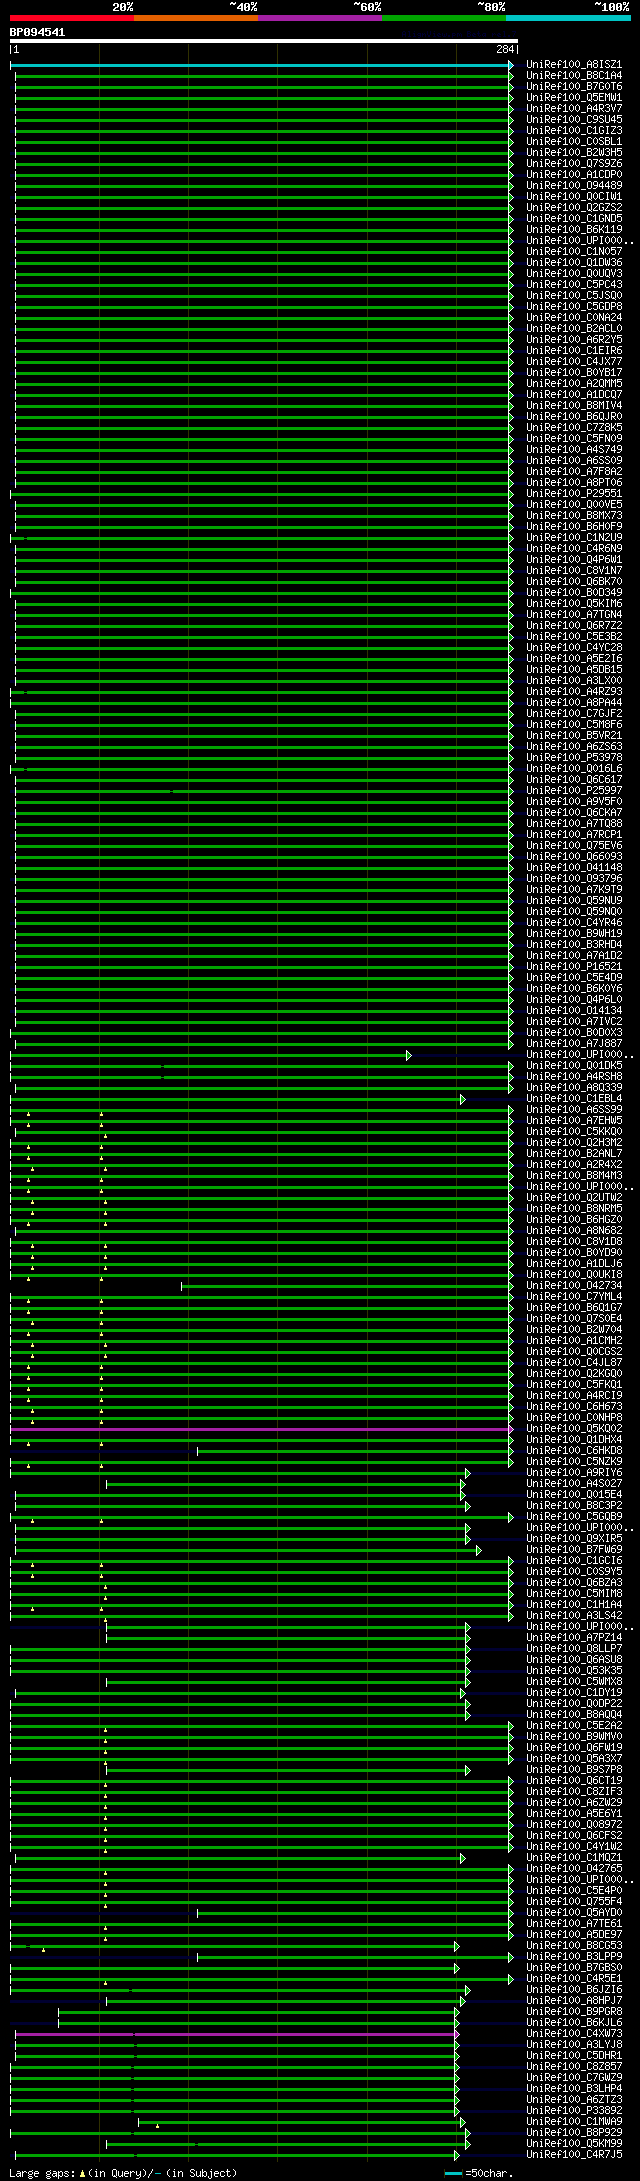Click the 284 end position marker
Viewport: 640px width, 2181px height.
(505, 49)
